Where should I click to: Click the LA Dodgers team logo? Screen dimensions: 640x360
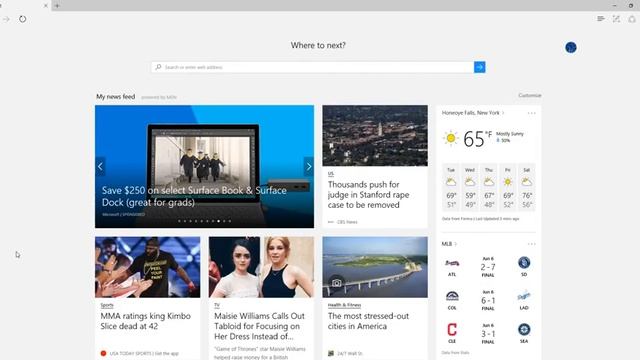click(x=524, y=296)
